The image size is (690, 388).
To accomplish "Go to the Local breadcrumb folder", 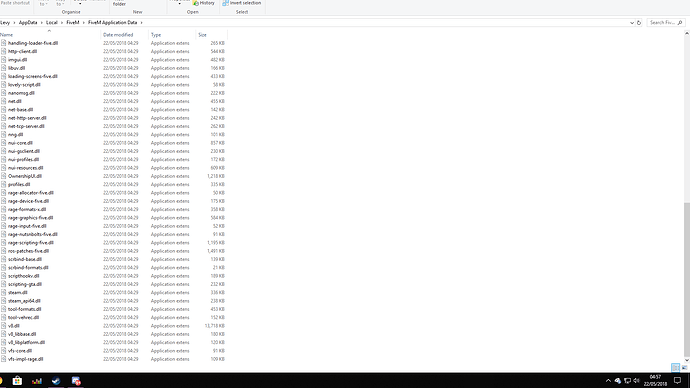I will pos(52,22).
